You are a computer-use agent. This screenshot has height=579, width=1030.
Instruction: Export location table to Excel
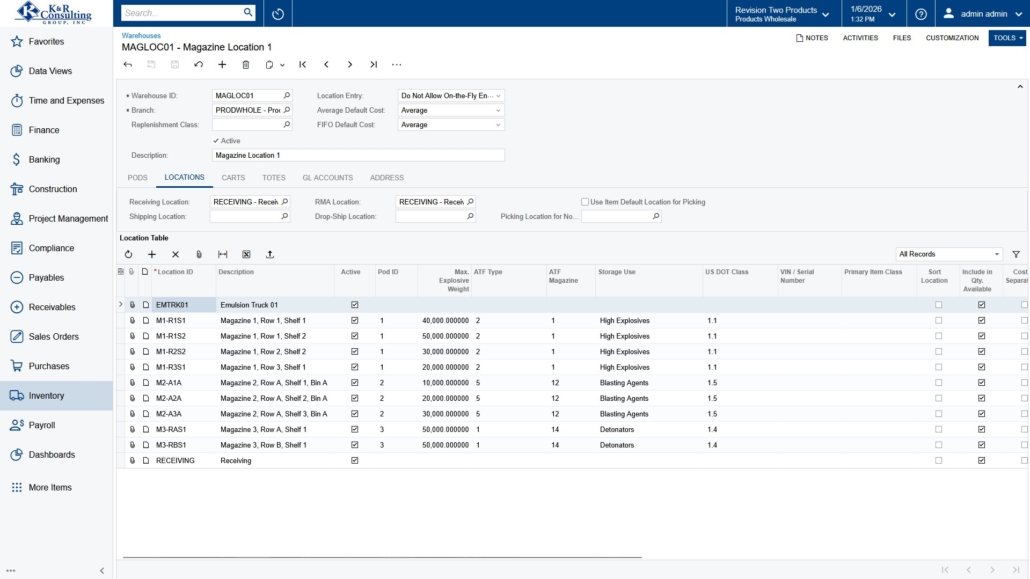click(246, 255)
